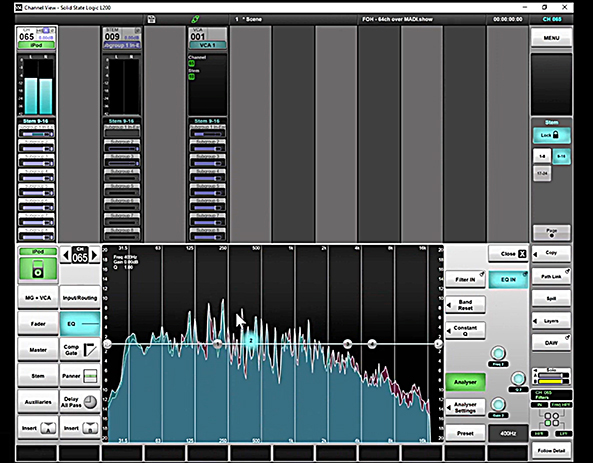Image resolution: width=593 pixels, height=463 pixels.
Task: Toggle the Filter IN button
Action: point(465,280)
